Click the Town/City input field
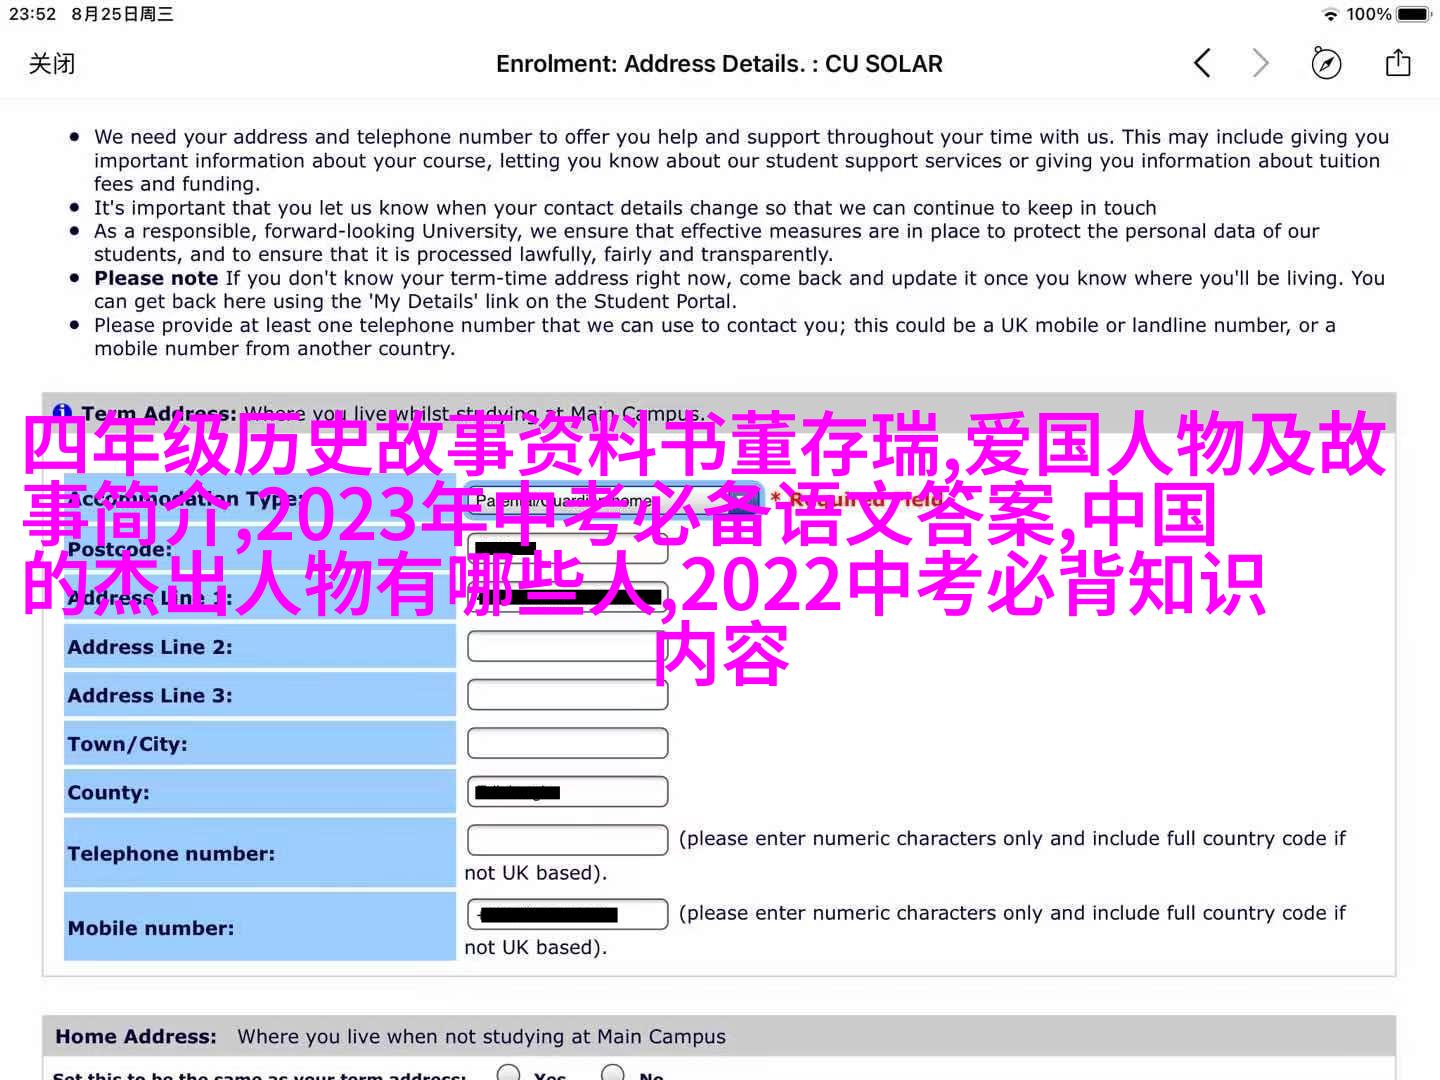 click(567, 743)
